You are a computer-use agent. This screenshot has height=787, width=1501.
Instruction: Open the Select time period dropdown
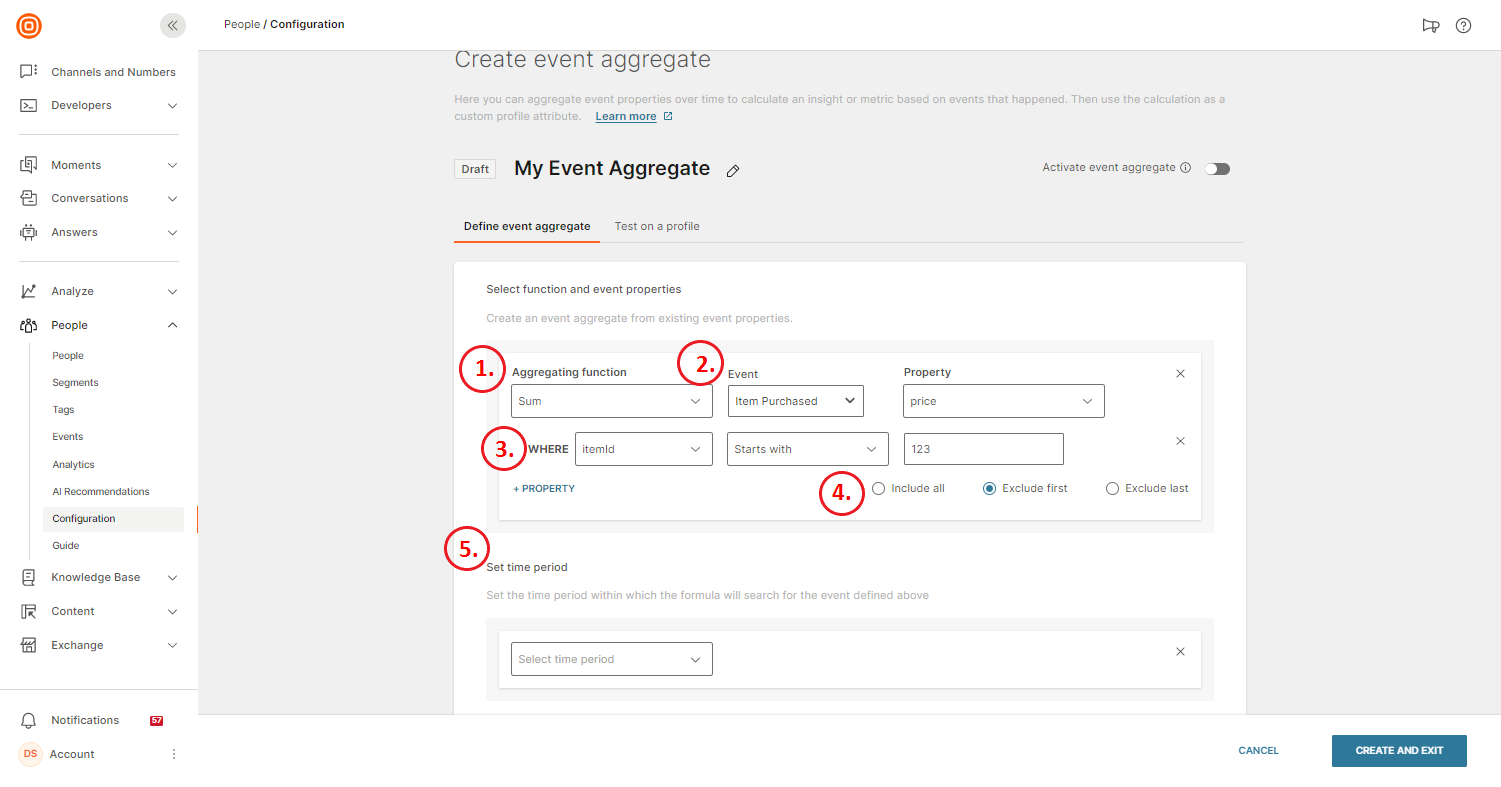pyautogui.click(x=611, y=659)
